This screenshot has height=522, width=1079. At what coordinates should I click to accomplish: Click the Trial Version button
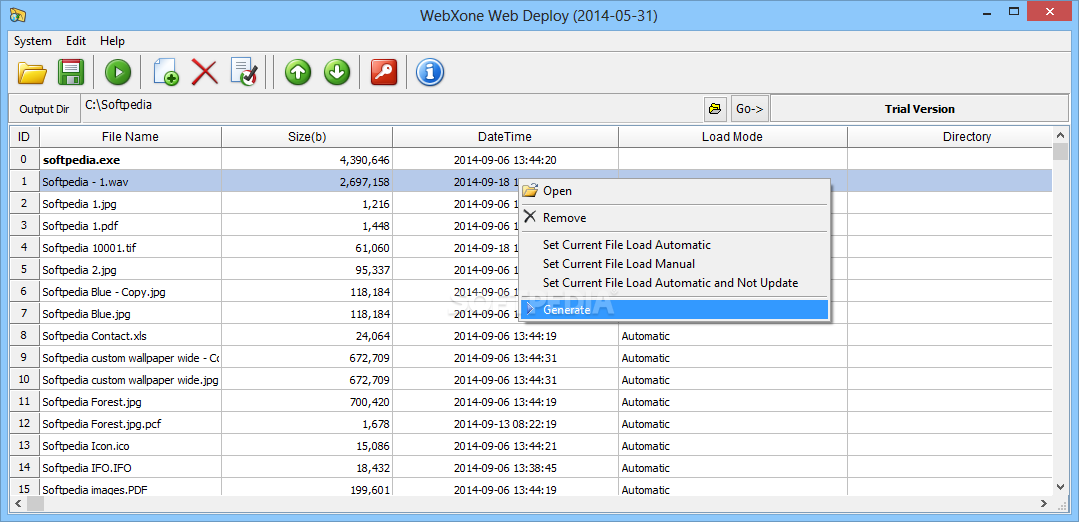coord(919,109)
